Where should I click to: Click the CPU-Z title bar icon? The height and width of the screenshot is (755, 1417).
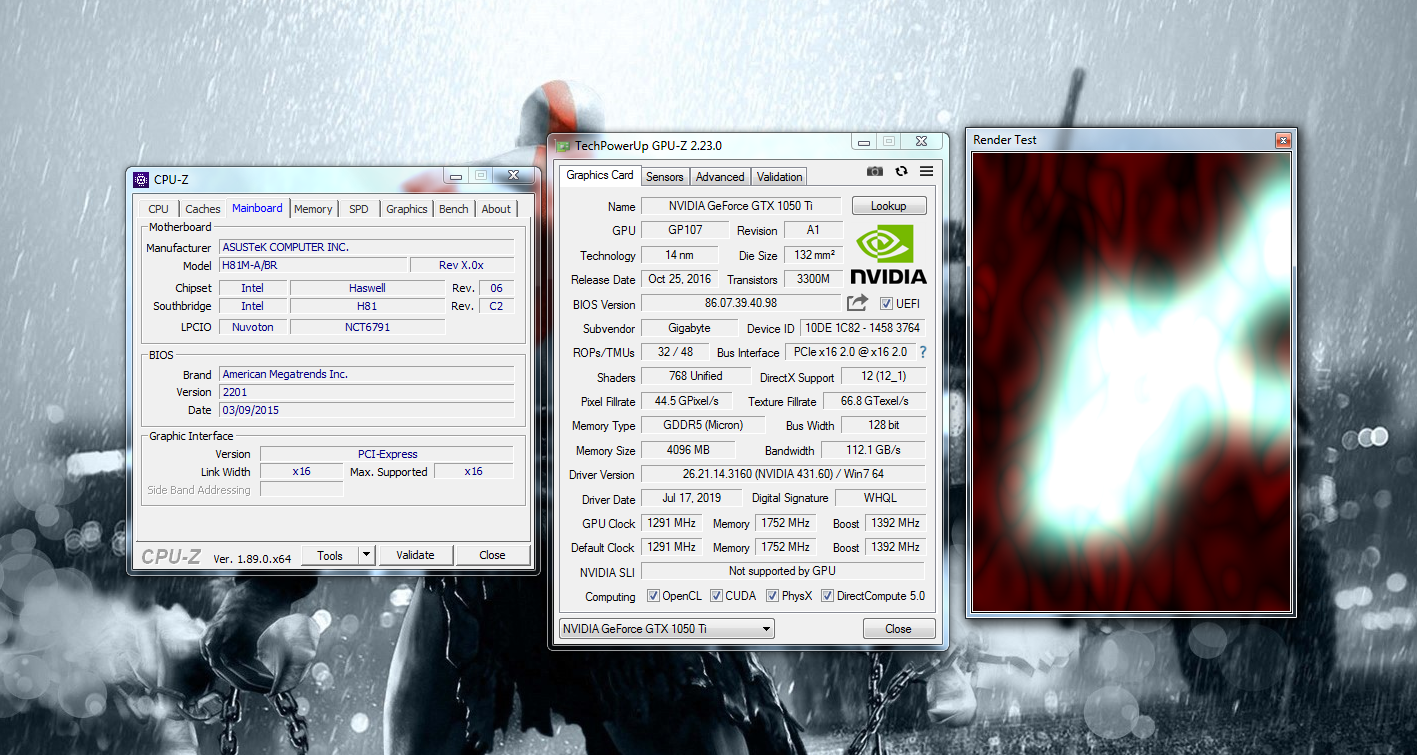(142, 180)
